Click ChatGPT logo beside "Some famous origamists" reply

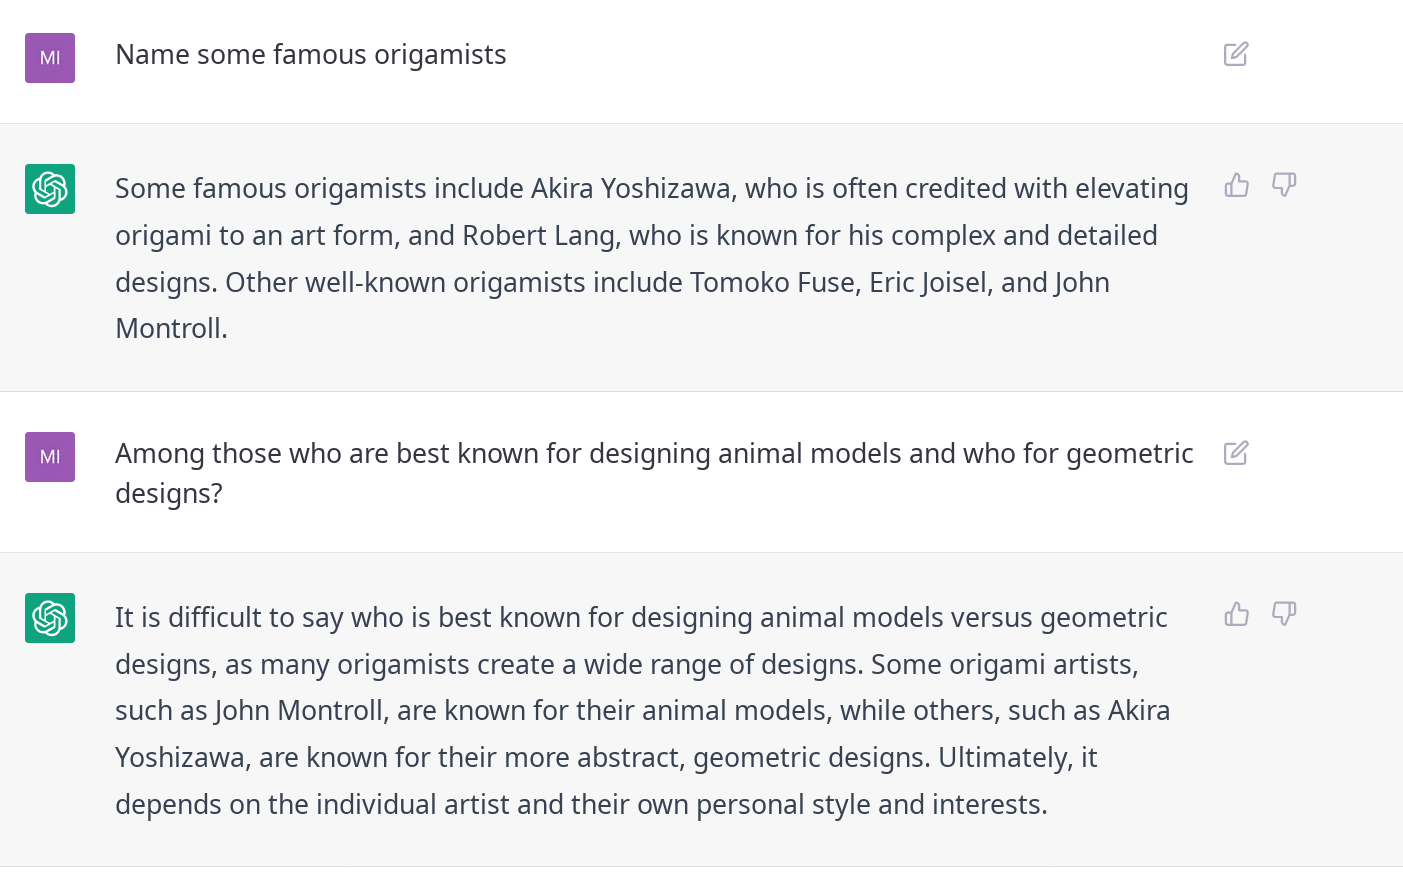[50, 189]
